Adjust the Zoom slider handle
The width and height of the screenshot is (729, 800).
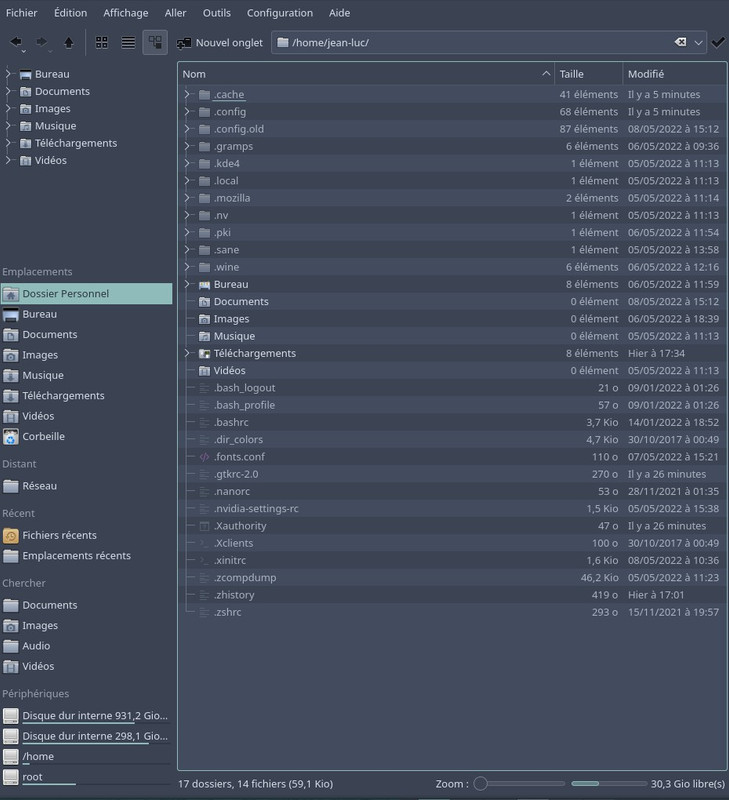tap(480, 784)
